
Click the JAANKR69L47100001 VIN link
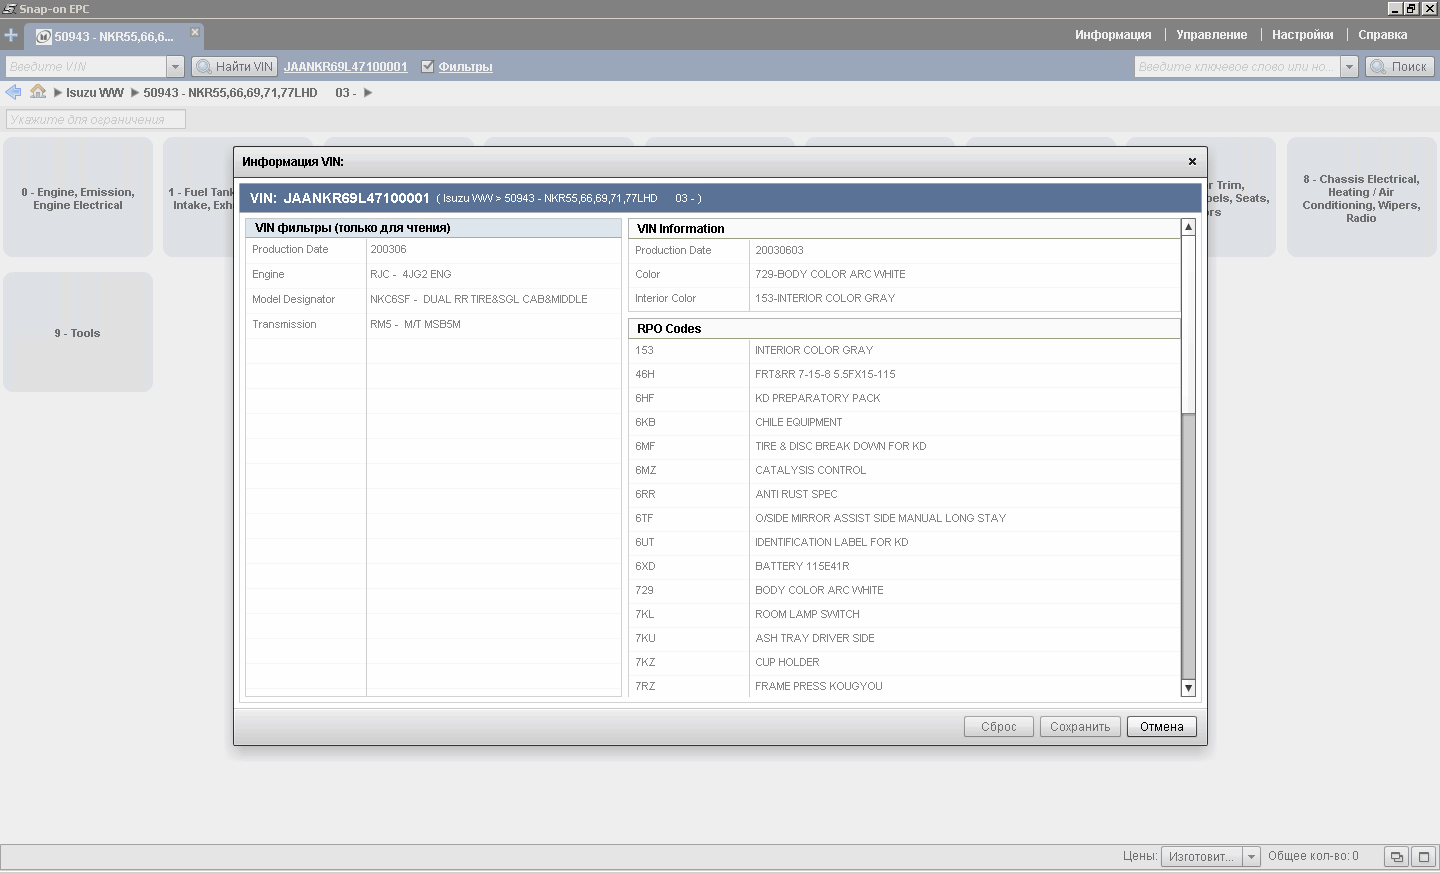point(345,67)
